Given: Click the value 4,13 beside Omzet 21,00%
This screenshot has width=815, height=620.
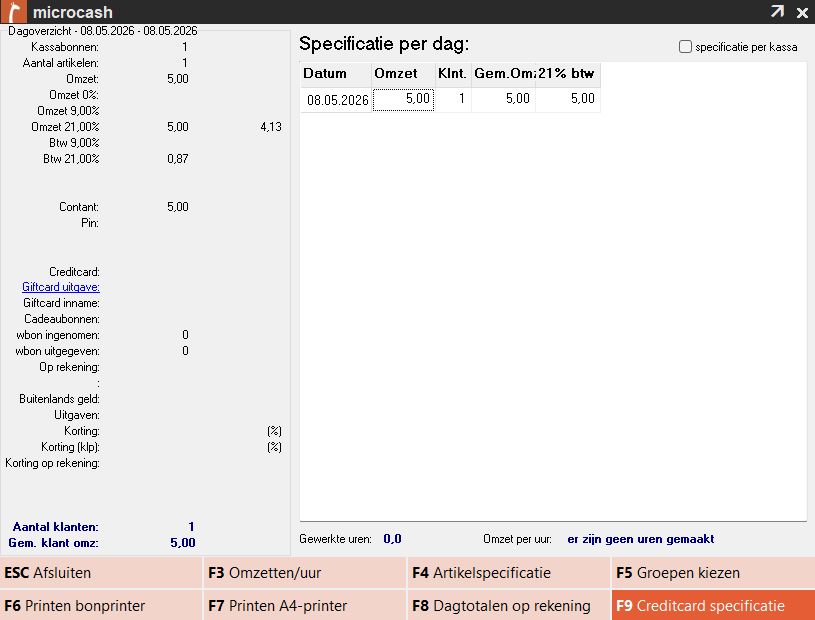Looking at the screenshot, I should click(x=271, y=127).
